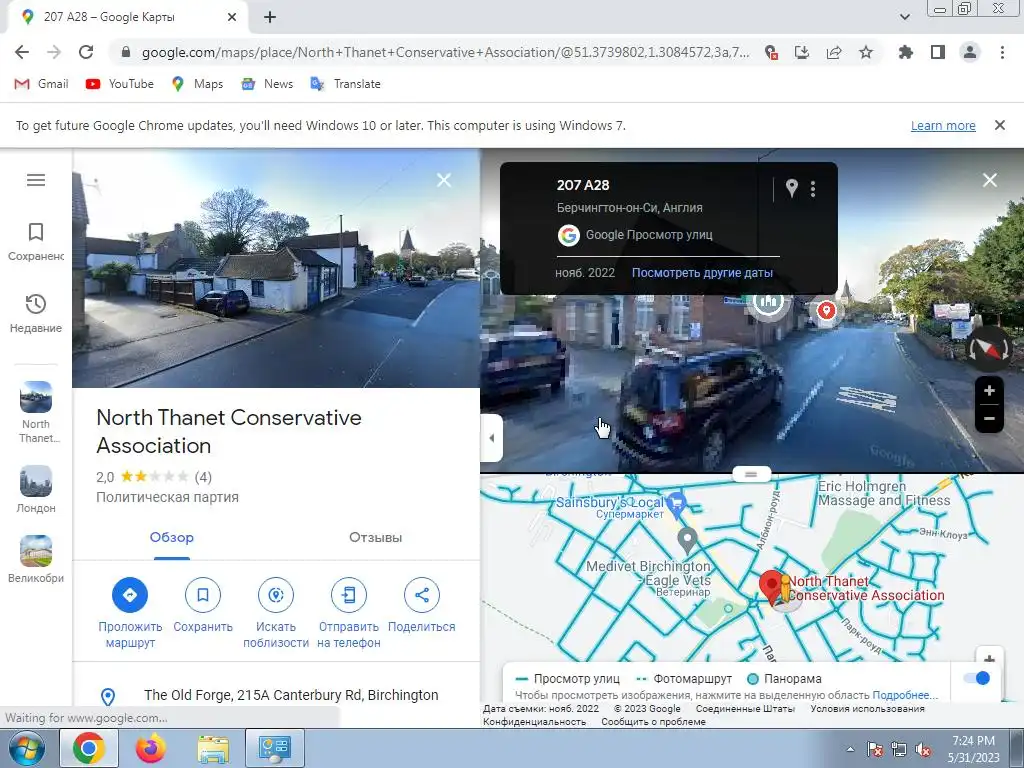Open the Chrome side panel icon
1024x768 pixels.
(938, 52)
